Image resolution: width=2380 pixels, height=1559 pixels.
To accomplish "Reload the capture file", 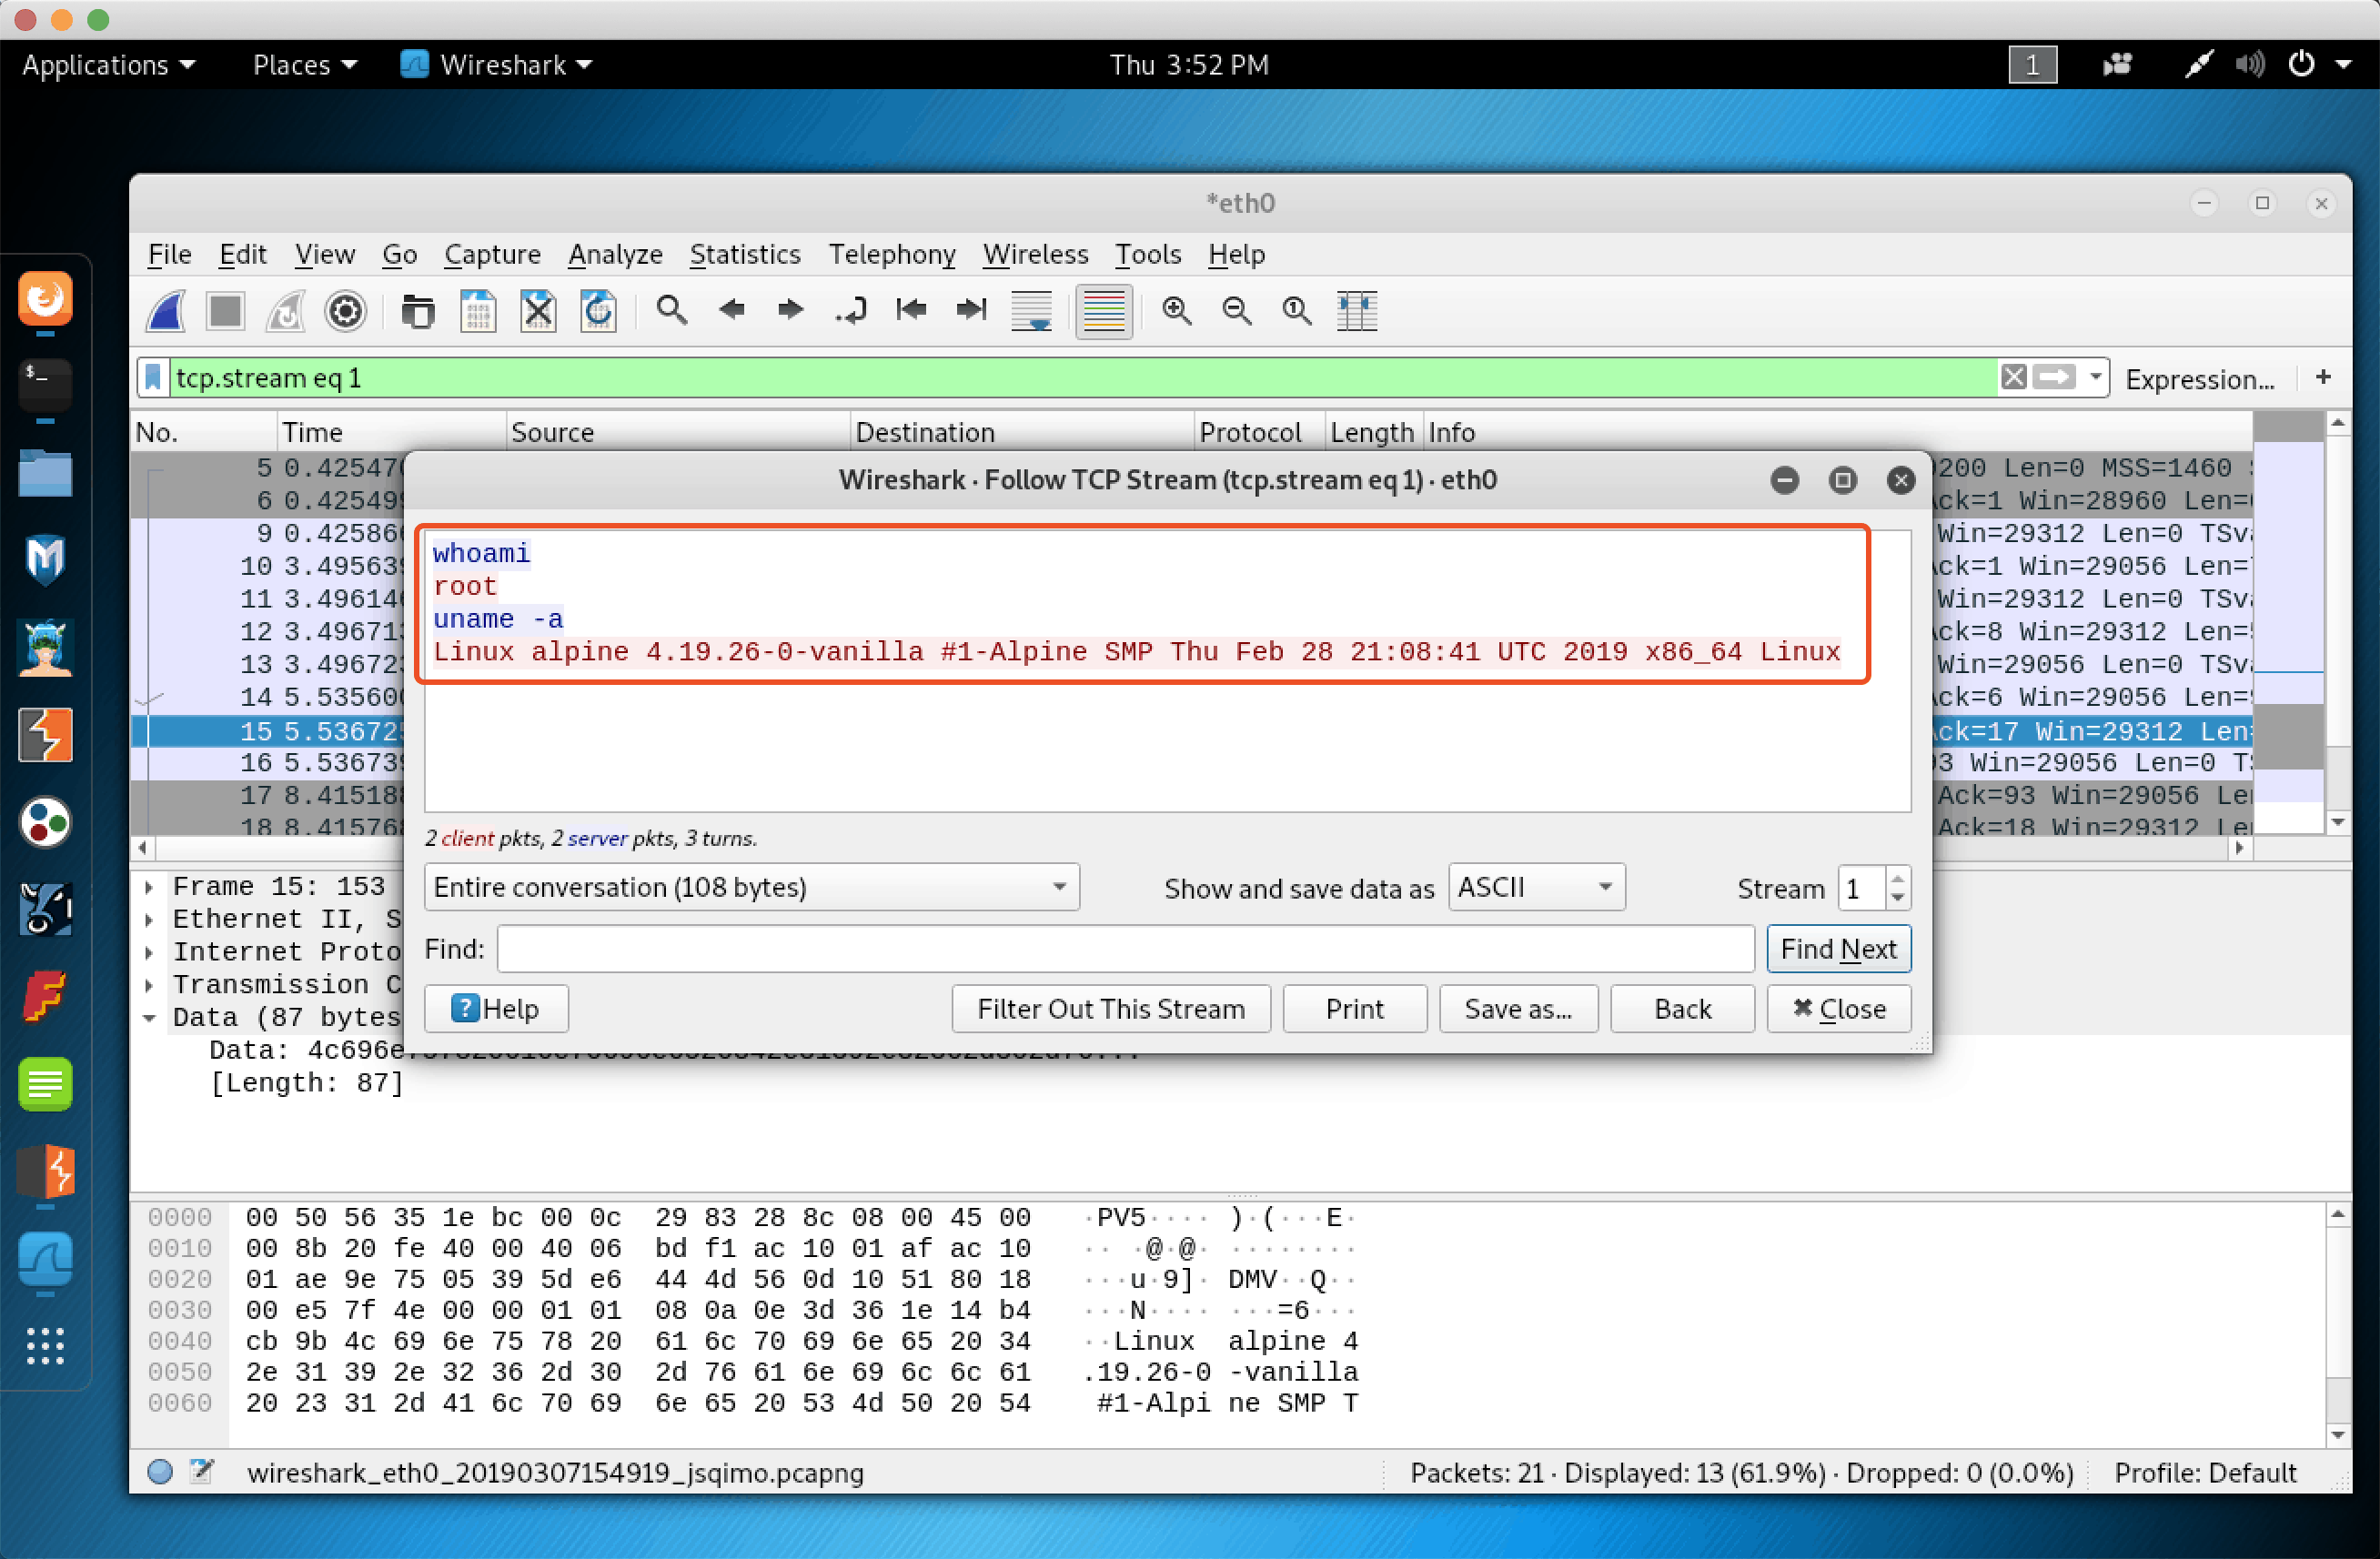I will click(598, 311).
